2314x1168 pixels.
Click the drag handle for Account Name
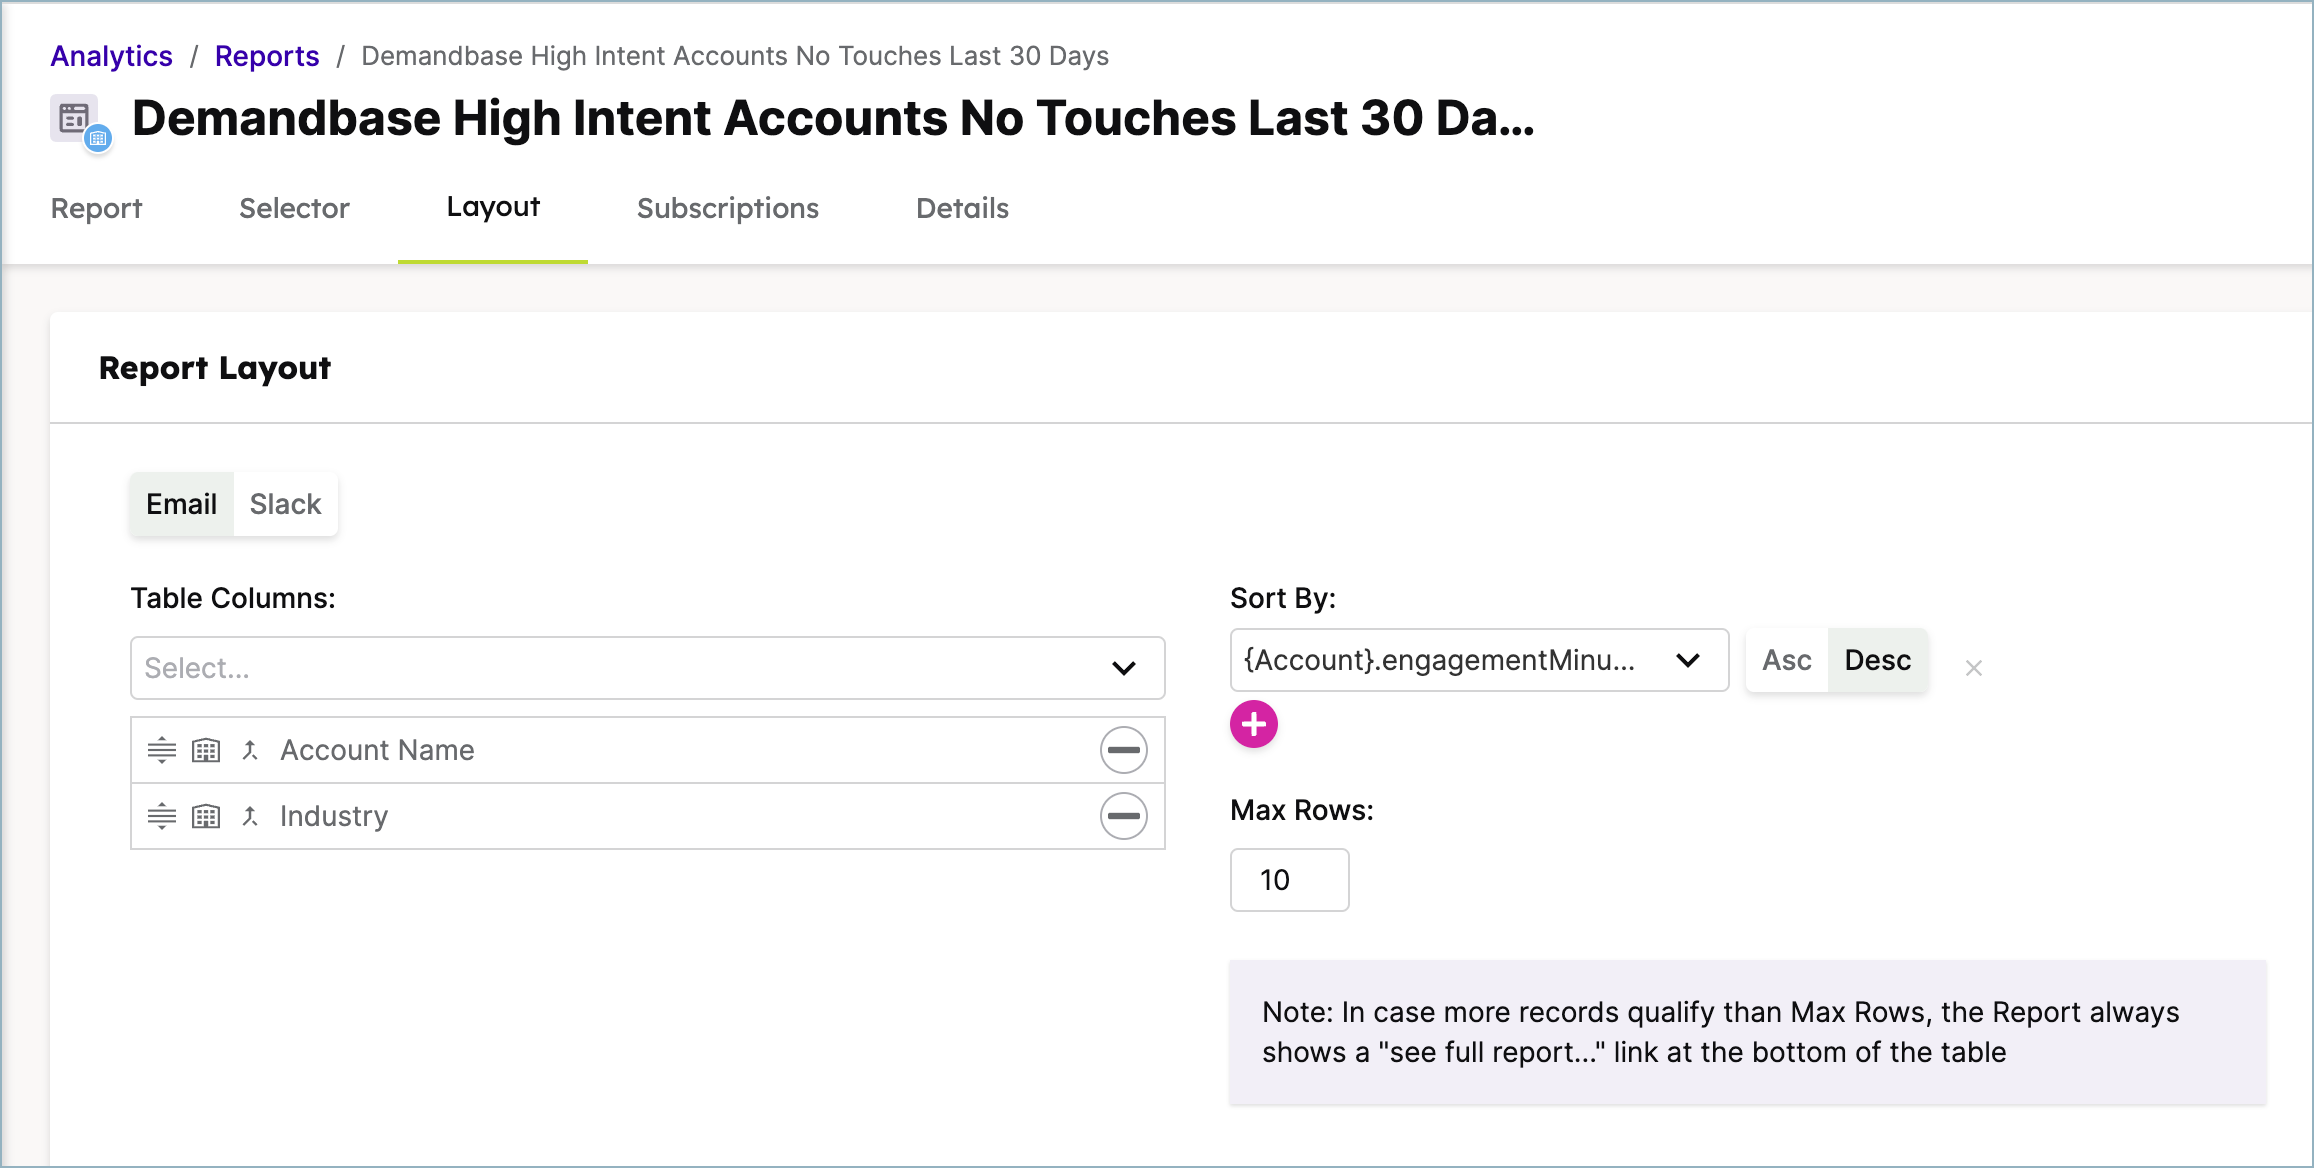(162, 750)
